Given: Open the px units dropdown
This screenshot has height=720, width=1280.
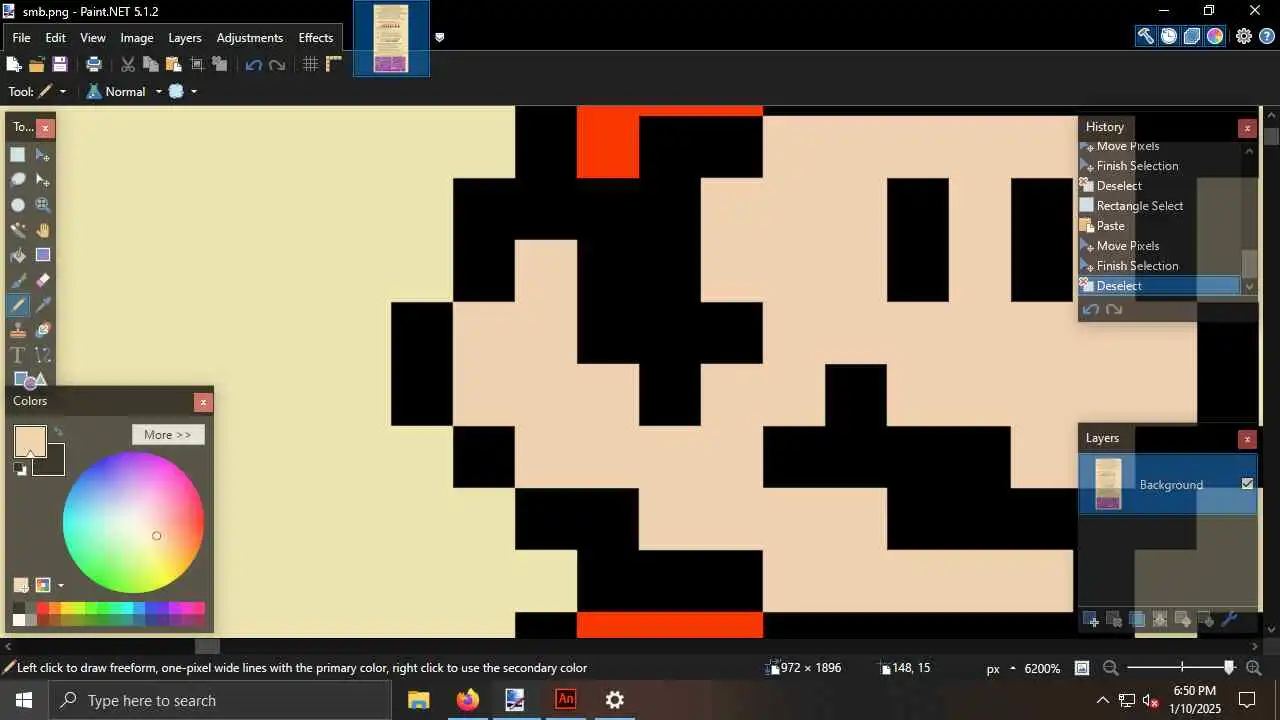Looking at the screenshot, I should (x=1002, y=668).
